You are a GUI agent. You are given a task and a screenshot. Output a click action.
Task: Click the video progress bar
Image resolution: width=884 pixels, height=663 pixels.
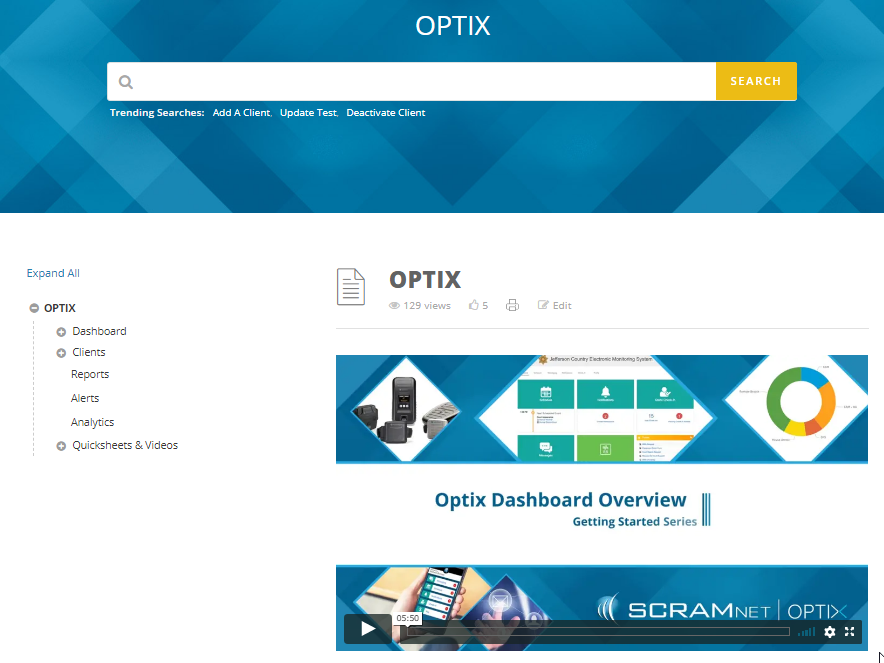[x=590, y=632]
